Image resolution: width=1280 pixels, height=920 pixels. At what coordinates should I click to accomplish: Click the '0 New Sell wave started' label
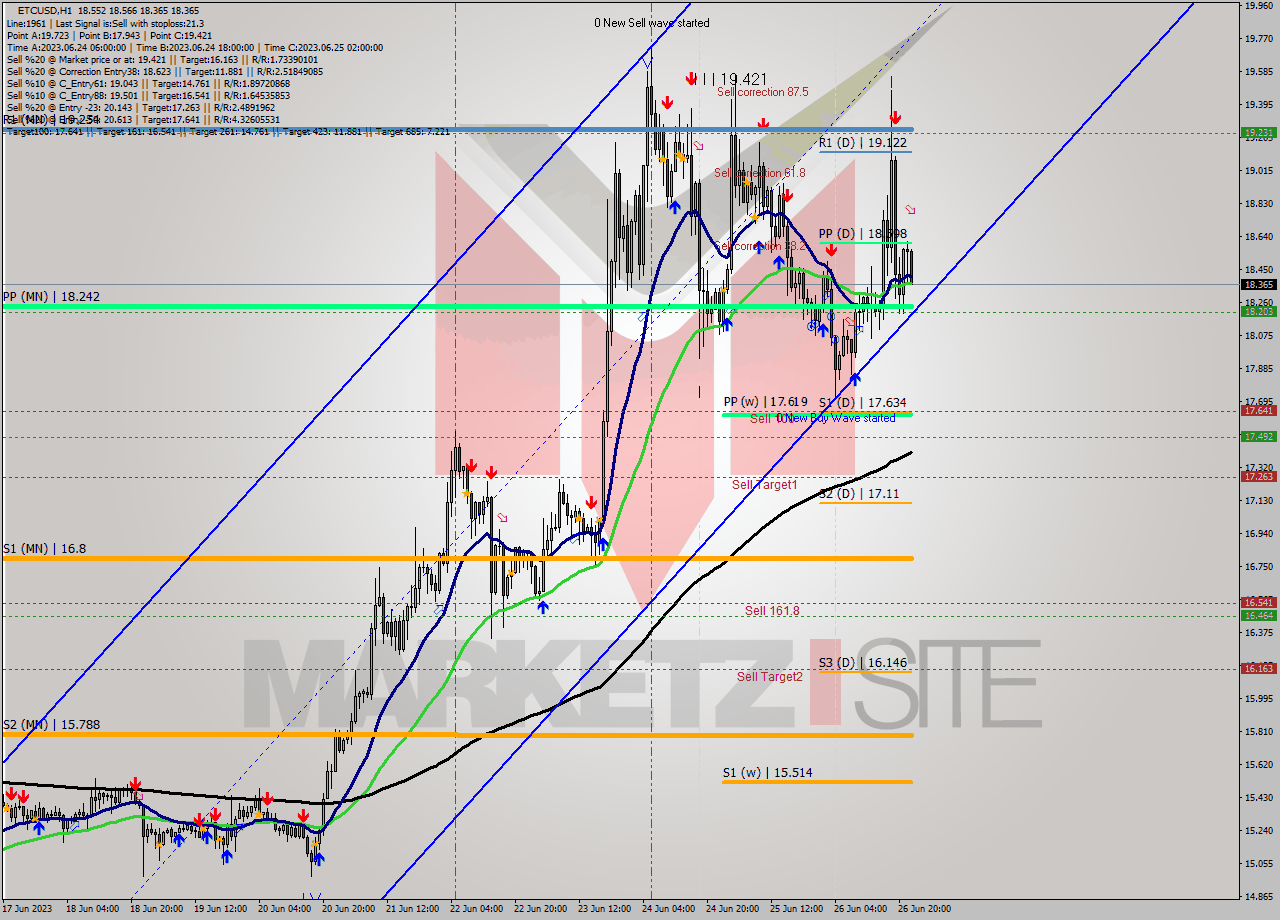click(652, 23)
